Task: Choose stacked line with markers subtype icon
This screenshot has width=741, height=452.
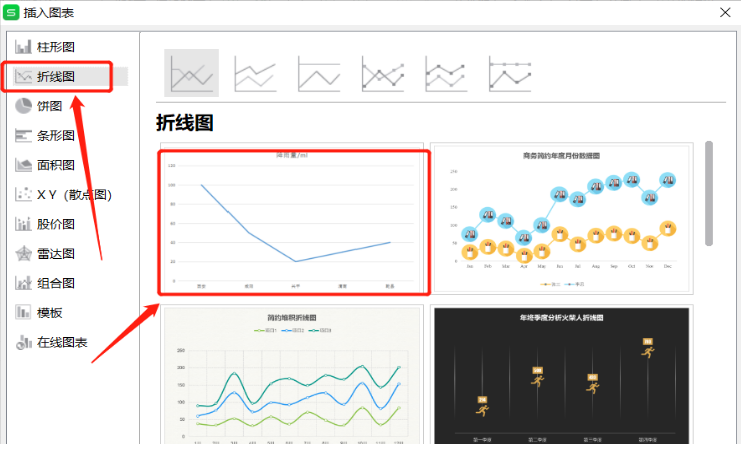Action: [x=446, y=73]
